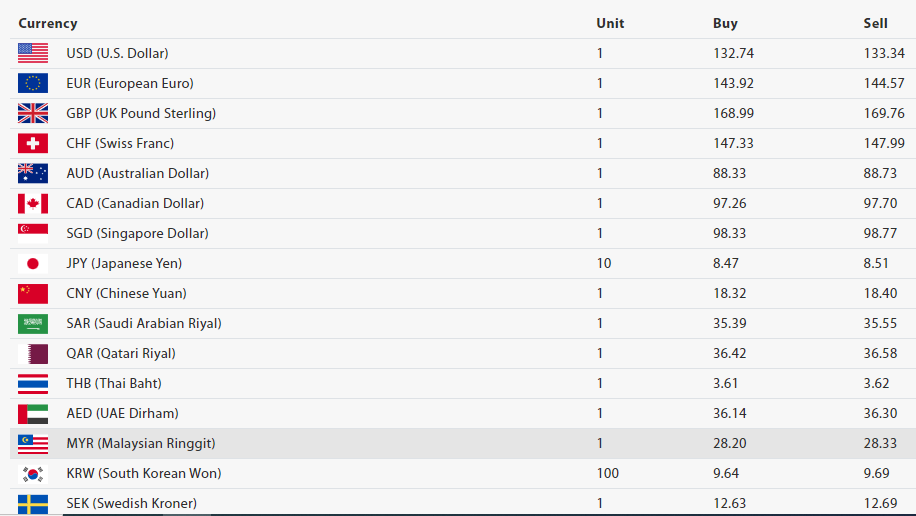916x516 pixels.
Task: Click AUD (Australian Dollar) text
Action: (136, 173)
